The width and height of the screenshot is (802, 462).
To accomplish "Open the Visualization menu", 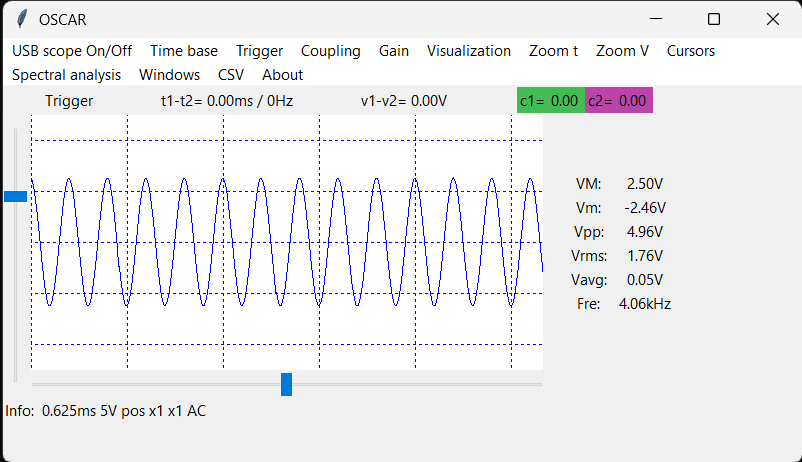I will click(469, 51).
